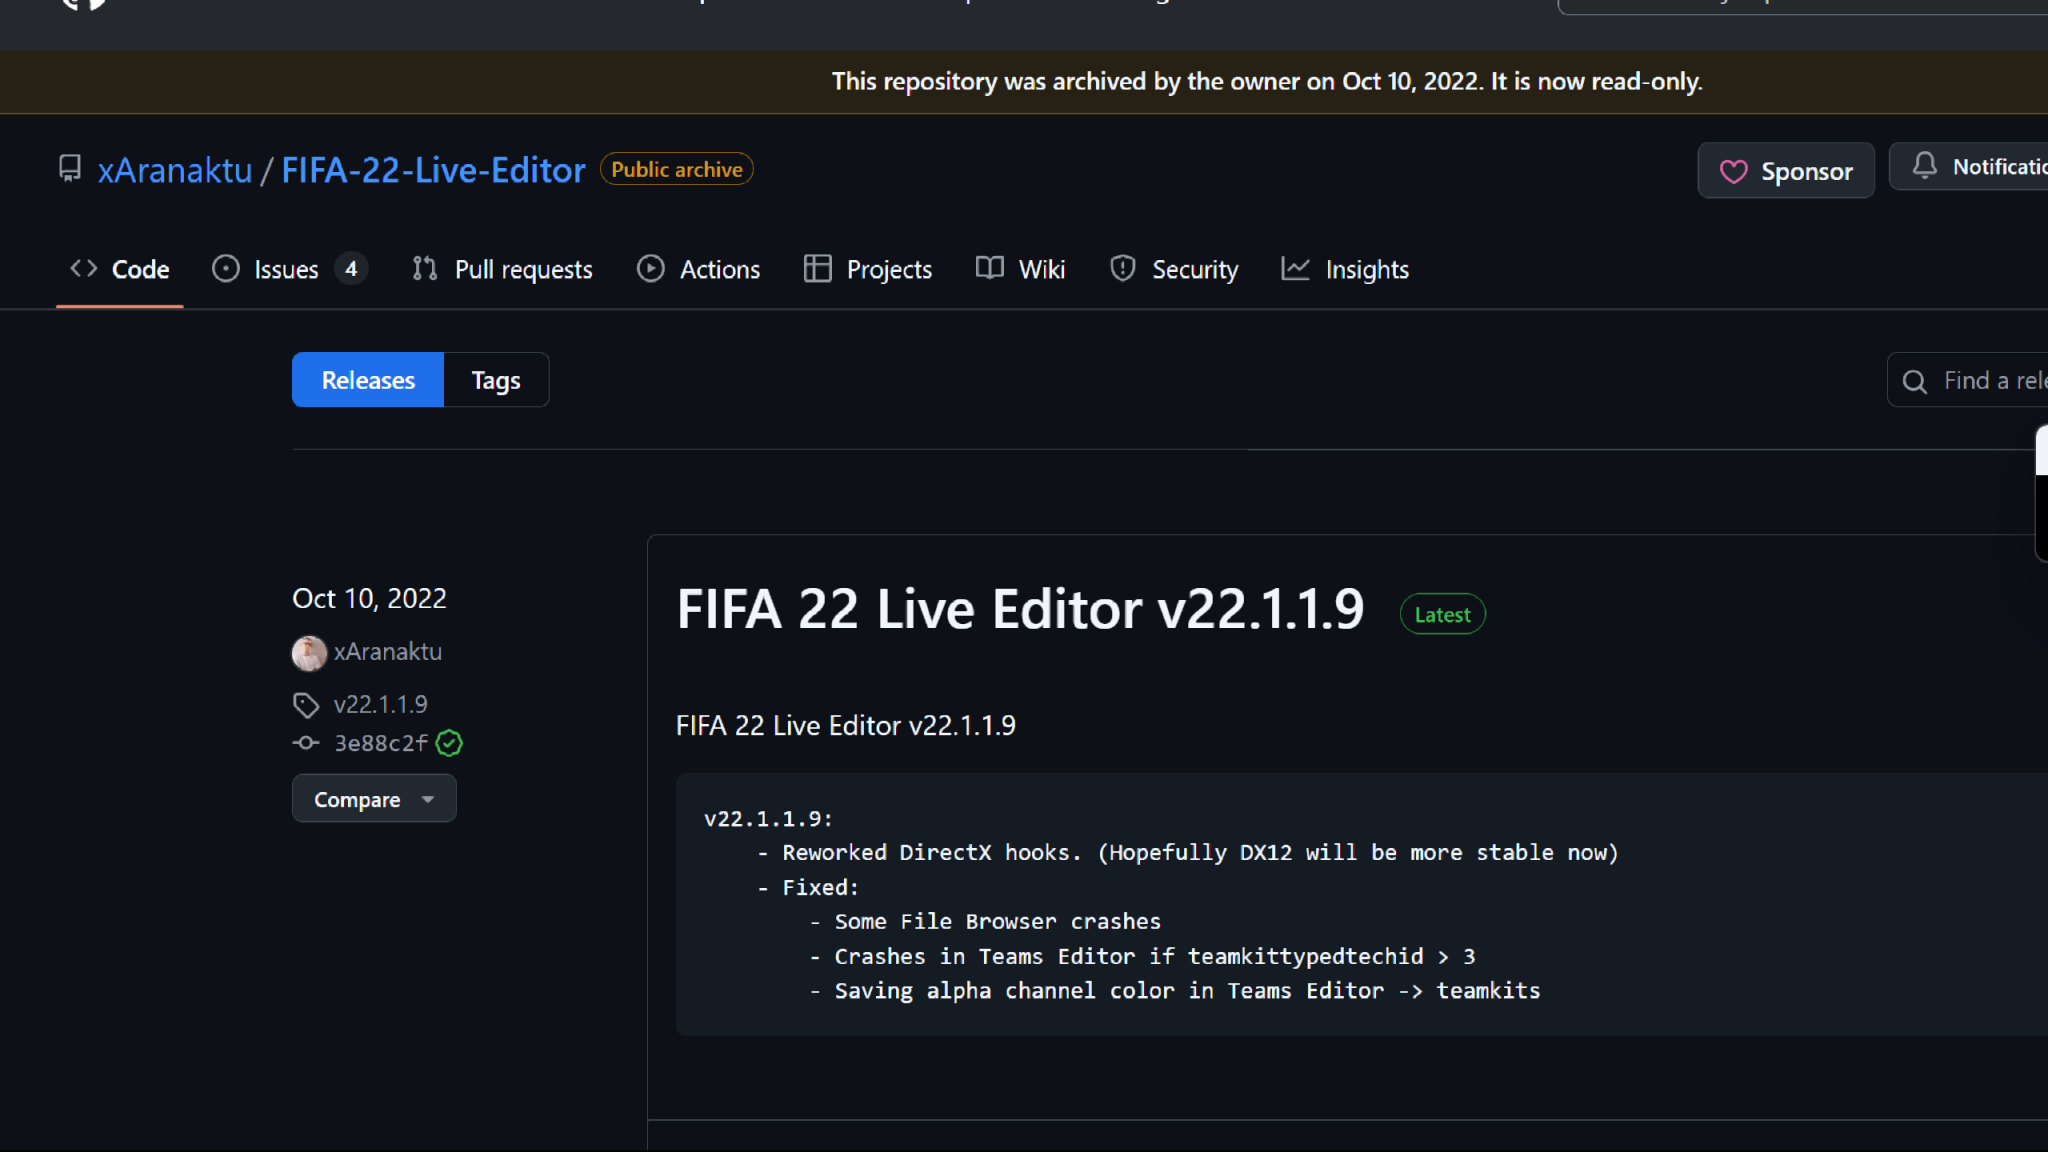Image resolution: width=2048 pixels, height=1152 pixels.
Task: Click the Oct 10, 2022 release date
Action: coord(369,598)
